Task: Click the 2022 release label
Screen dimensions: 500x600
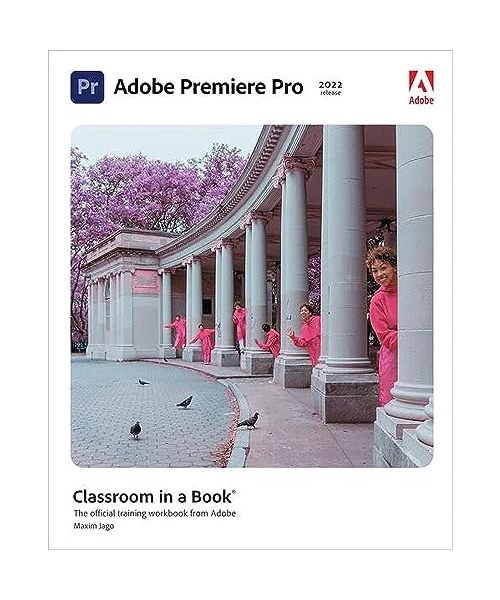Action: point(331,88)
